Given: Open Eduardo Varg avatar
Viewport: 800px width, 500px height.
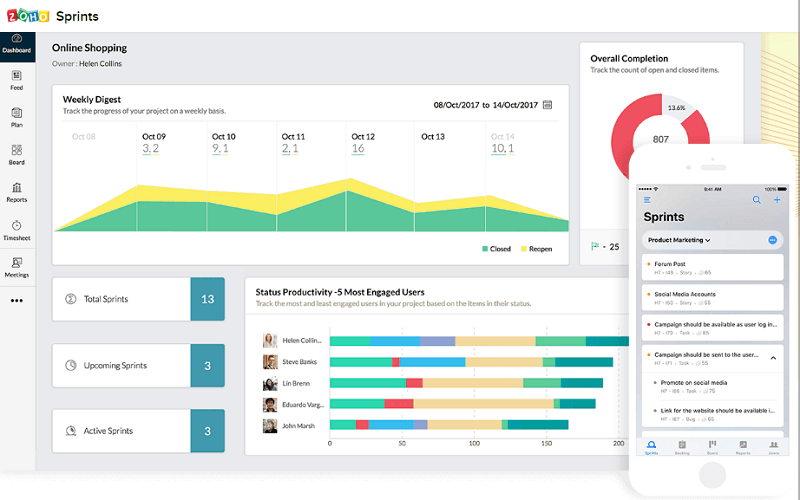Looking at the screenshot, I should click(270, 405).
